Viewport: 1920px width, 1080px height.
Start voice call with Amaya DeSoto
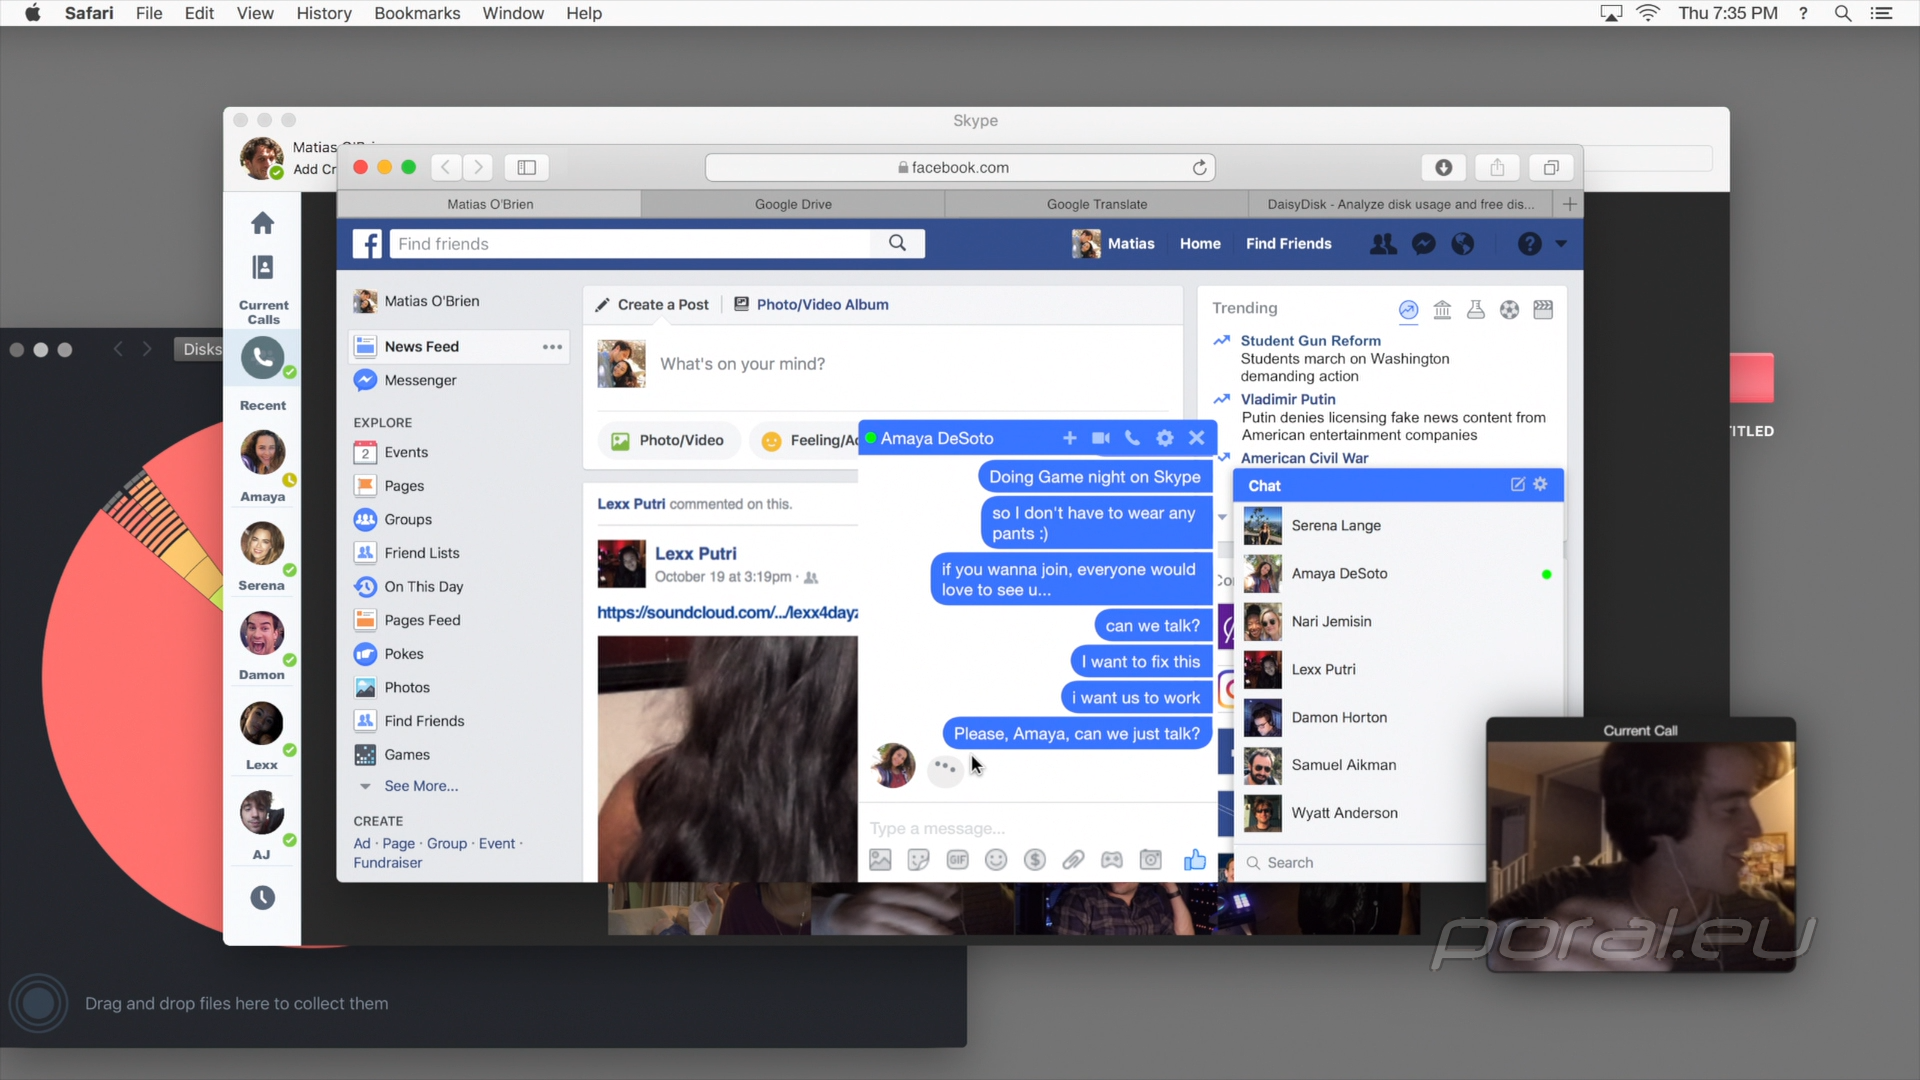coord(1132,438)
